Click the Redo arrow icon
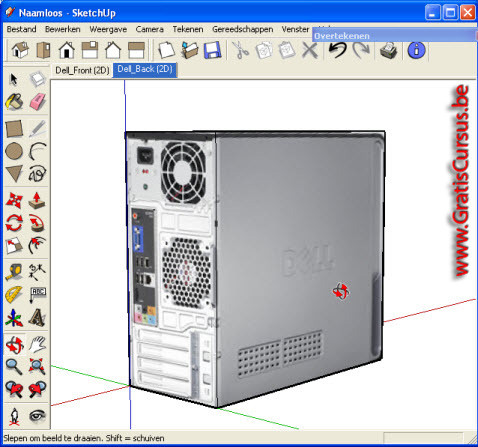Viewport: 478px width, 447px height. pyautogui.click(x=361, y=50)
